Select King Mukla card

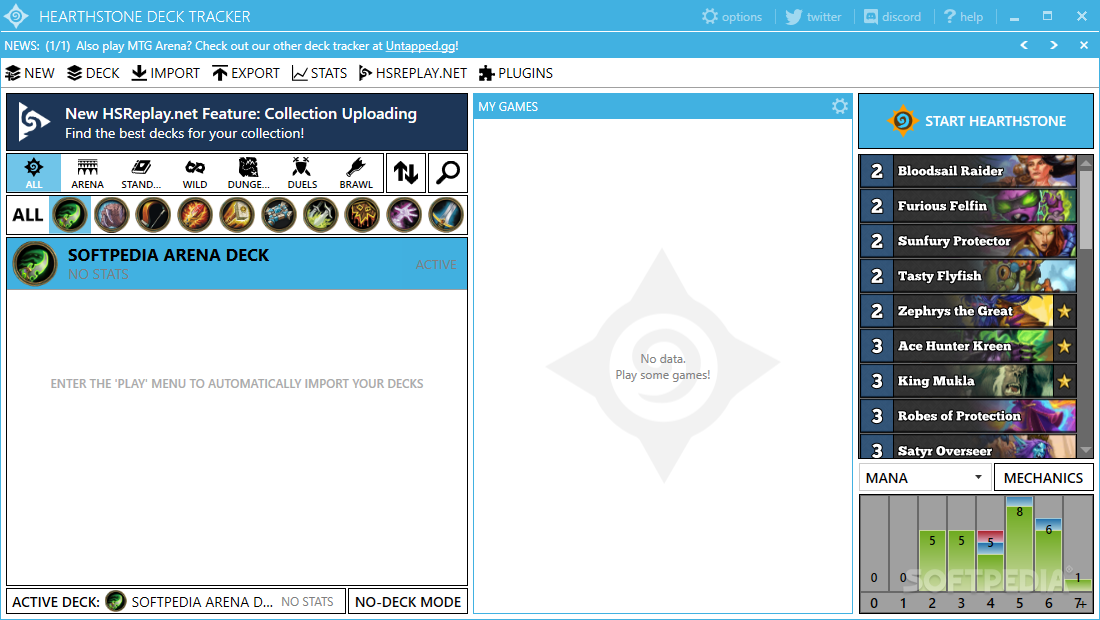pos(968,381)
